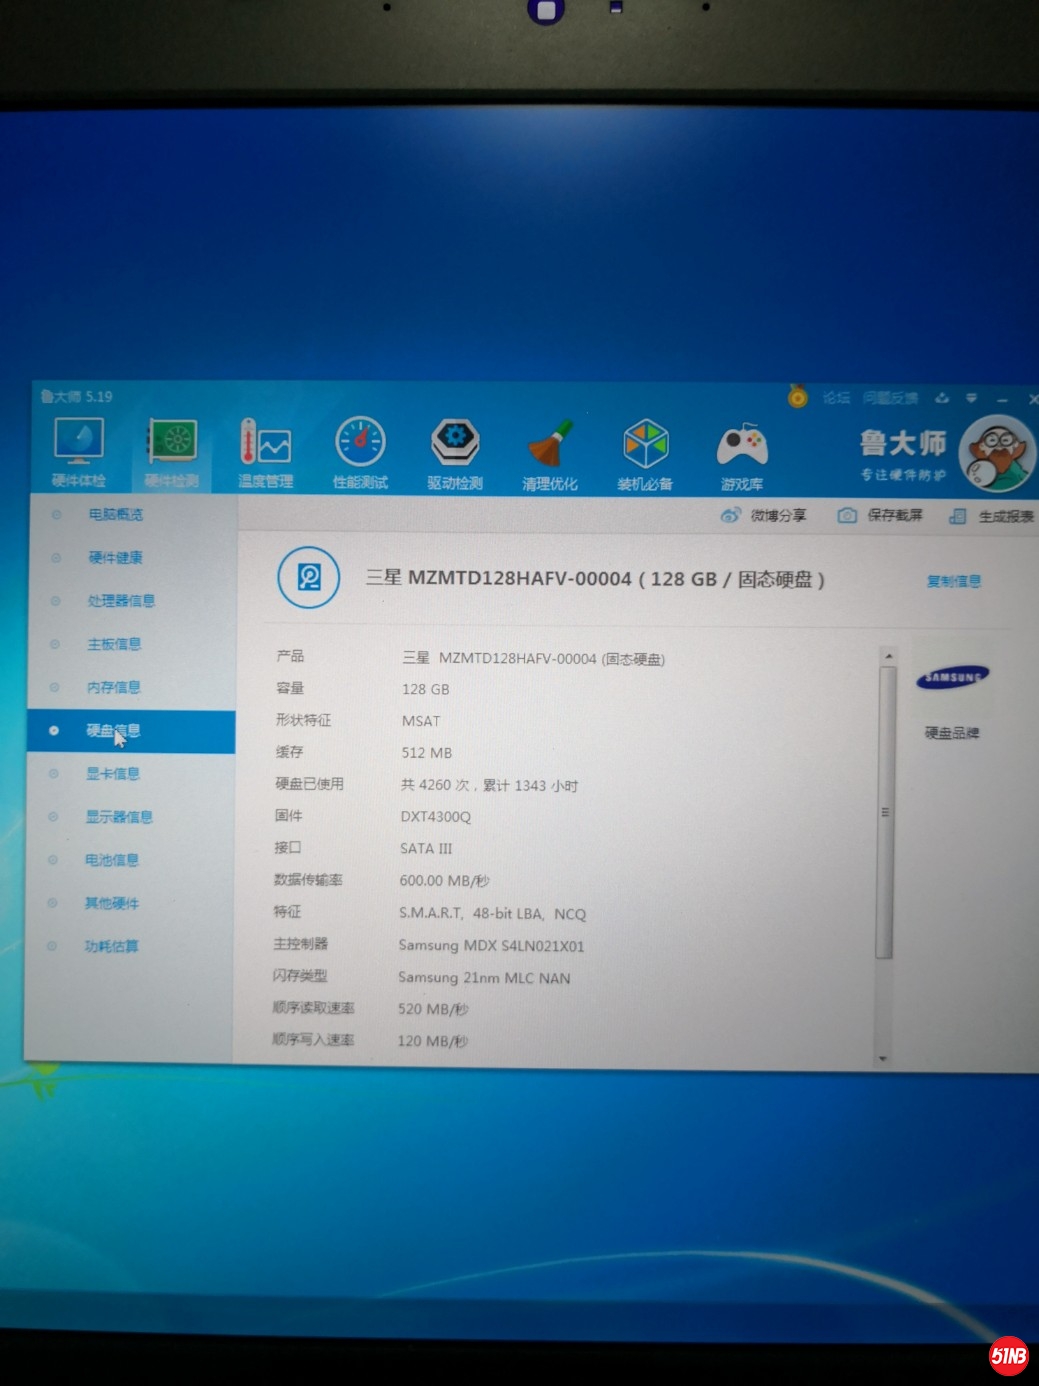Screen dimensions: 1039x1386
Task: Open 硬件体检 hardware checkup icon
Action: tap(79, 452)
